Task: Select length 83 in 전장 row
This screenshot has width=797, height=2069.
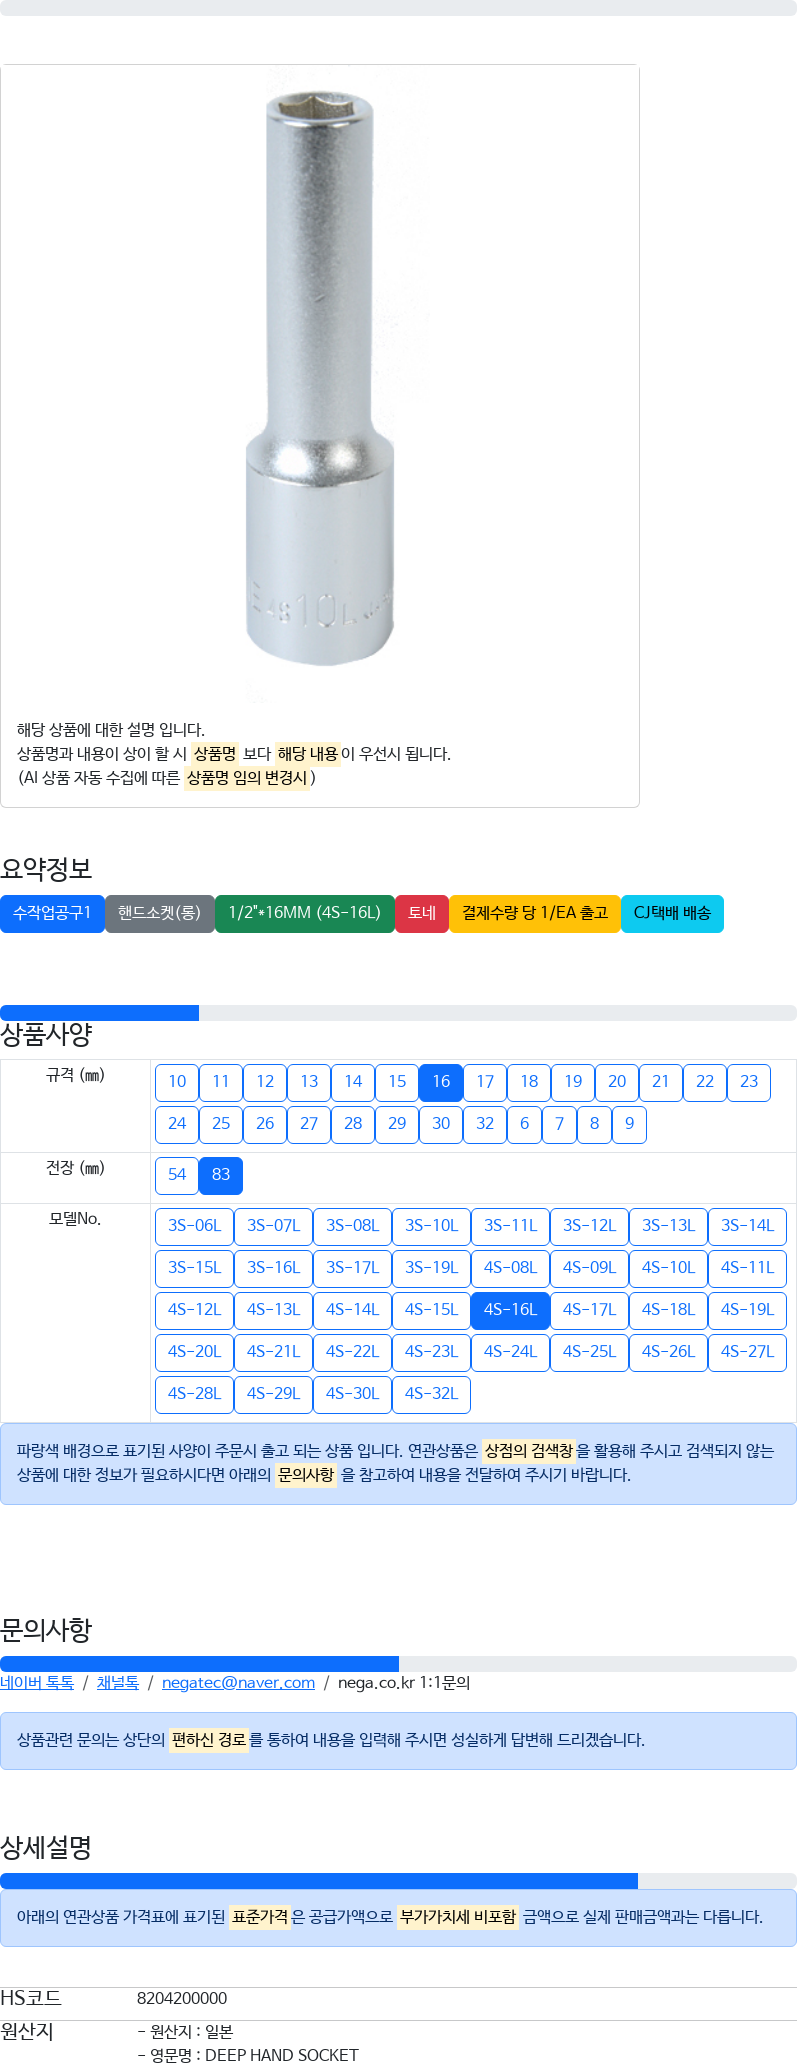Action: 221,1175
